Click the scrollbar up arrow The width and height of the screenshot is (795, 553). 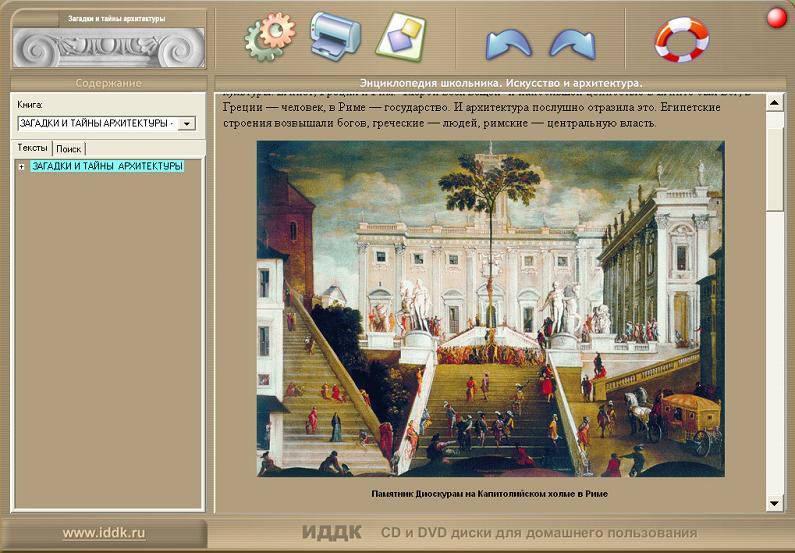point(774,102)
